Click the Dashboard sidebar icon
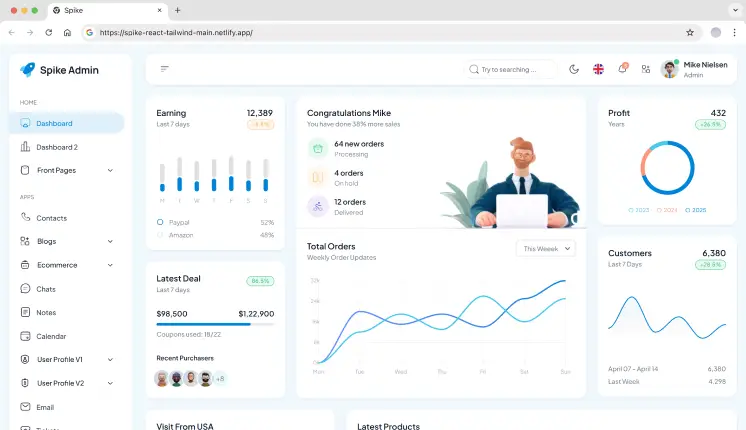 coord(25,123)
